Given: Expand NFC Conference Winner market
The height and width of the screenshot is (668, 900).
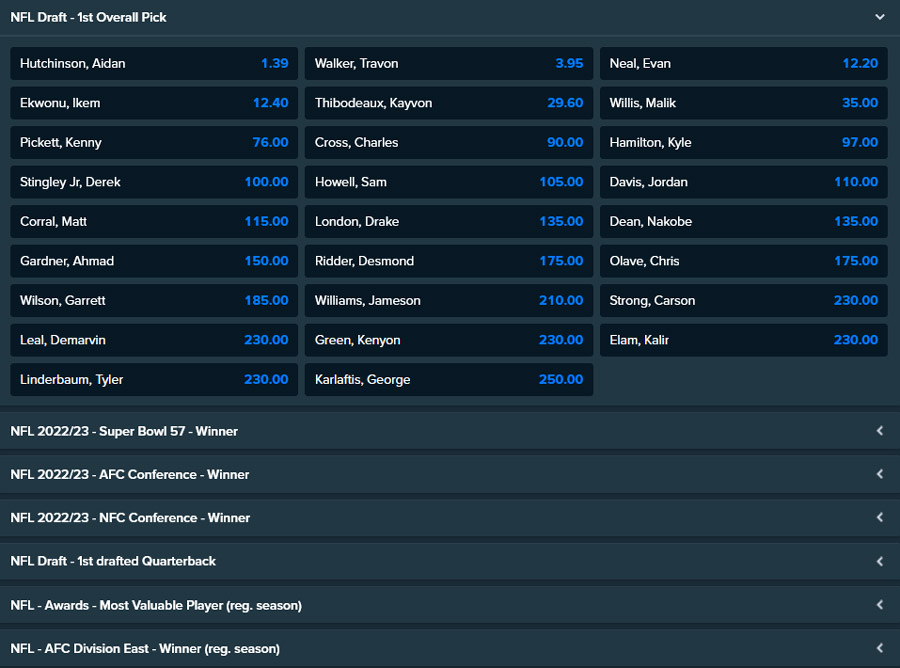Looking at the screenshot, I should click(x=450, y=518).
